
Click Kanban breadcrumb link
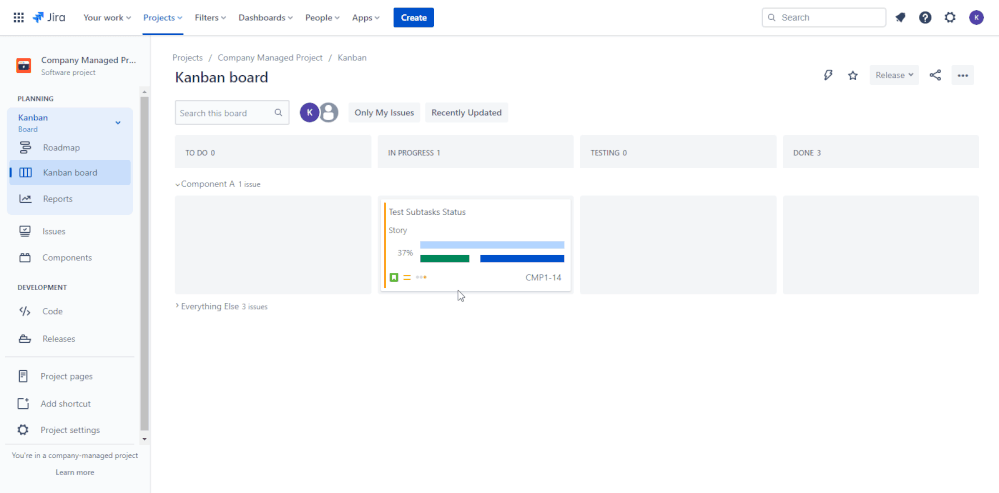pos(352,57)
